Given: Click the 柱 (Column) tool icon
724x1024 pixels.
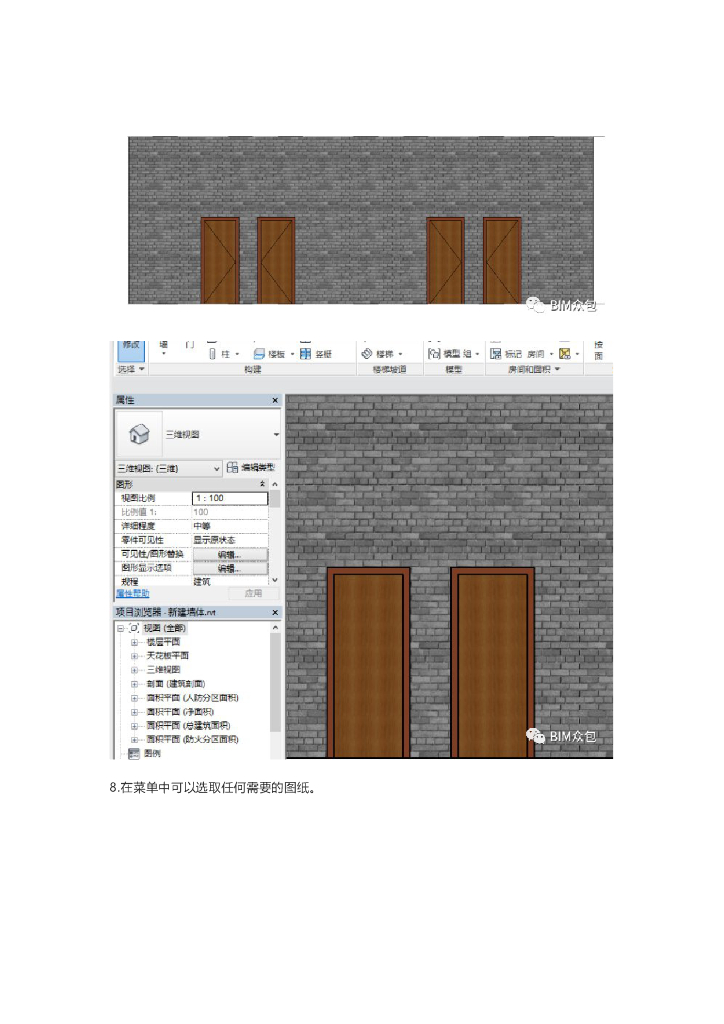Looking at the screenshot, I should pyautogui.click(x=212, y=354).
